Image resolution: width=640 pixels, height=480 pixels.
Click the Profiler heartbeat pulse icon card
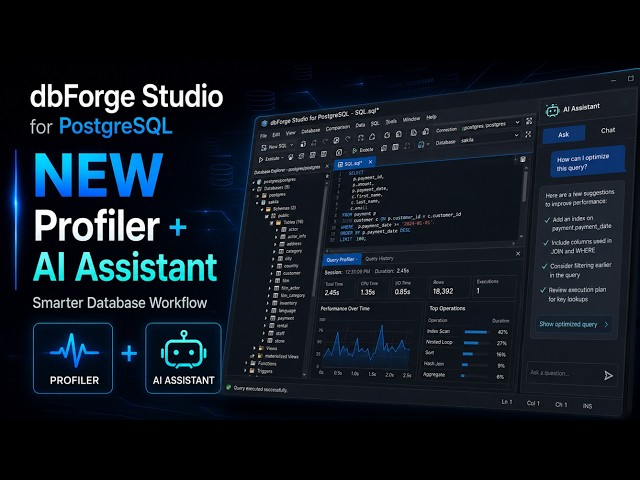coord(73,358)
